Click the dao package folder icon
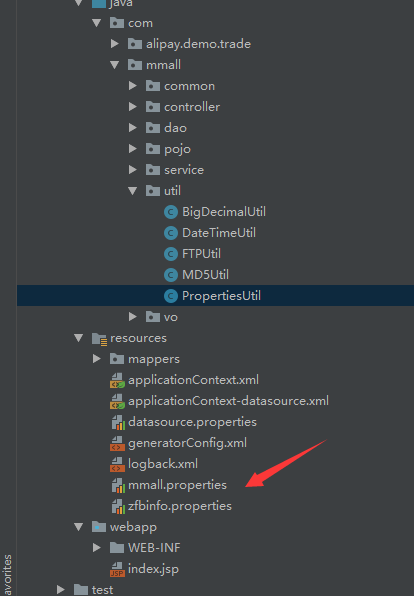The width and height of the screenshot is (414, 596). click(152, 128)
